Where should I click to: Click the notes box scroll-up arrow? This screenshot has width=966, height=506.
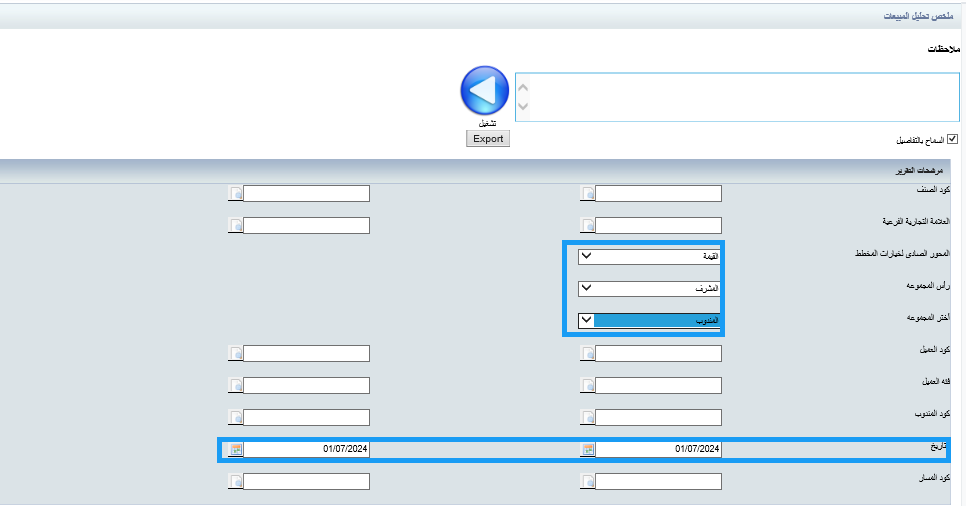click(523, 87)
